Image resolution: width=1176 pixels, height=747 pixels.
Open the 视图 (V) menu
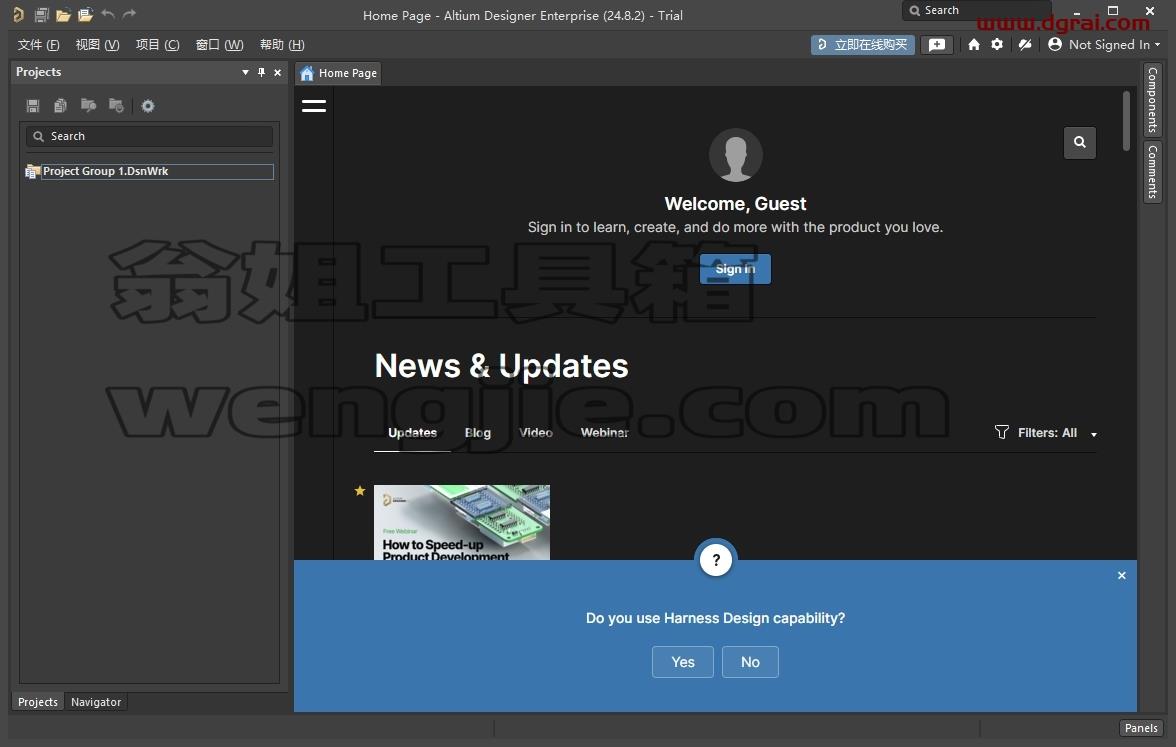click(x=98, y=45)
